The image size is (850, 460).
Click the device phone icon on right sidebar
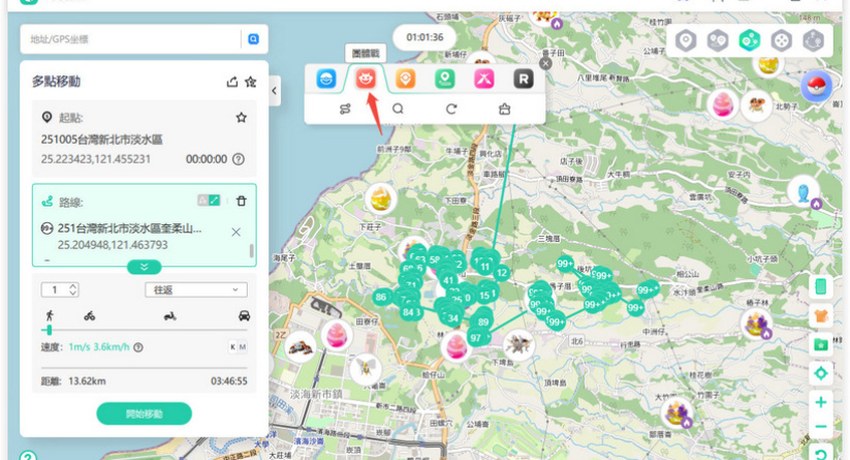(x=821, y=287)
